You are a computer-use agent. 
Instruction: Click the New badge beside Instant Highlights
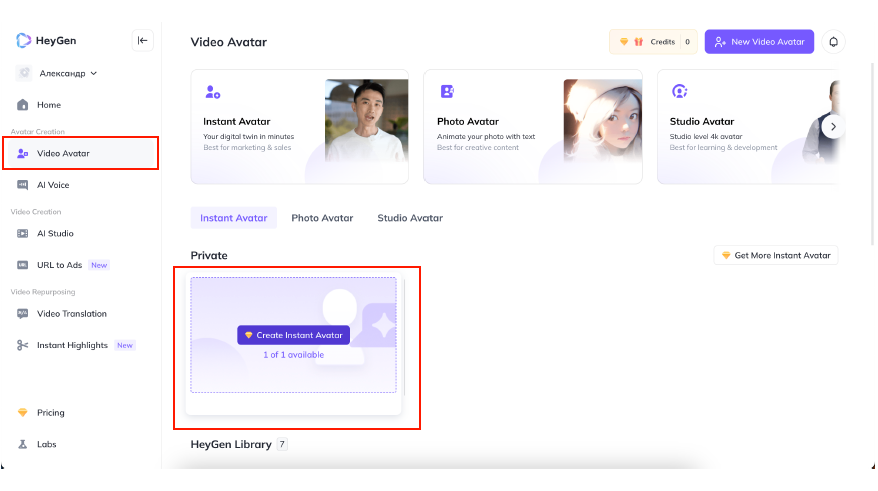coord(125,345)
